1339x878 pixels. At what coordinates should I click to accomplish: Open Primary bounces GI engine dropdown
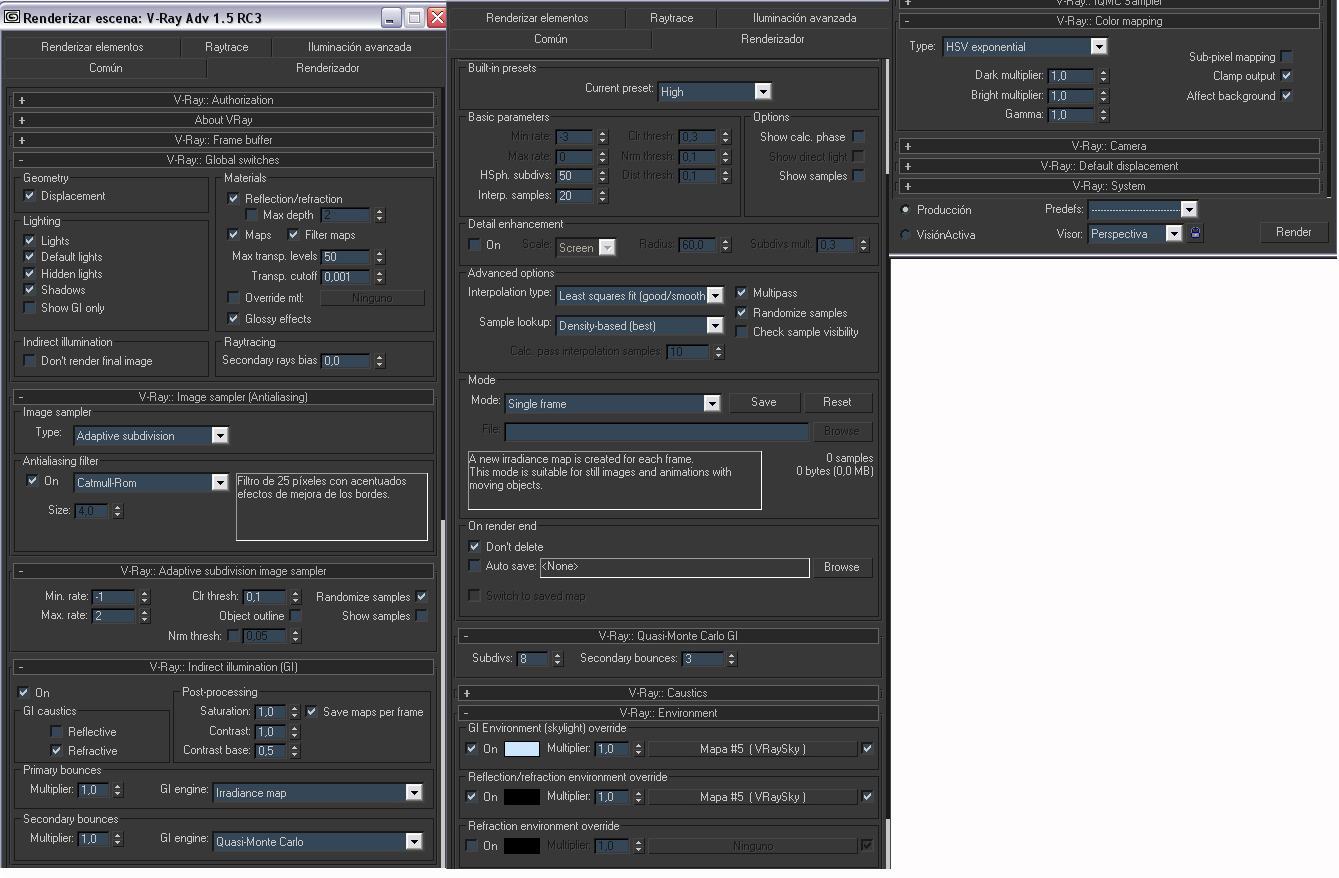[x=319, y=793]
